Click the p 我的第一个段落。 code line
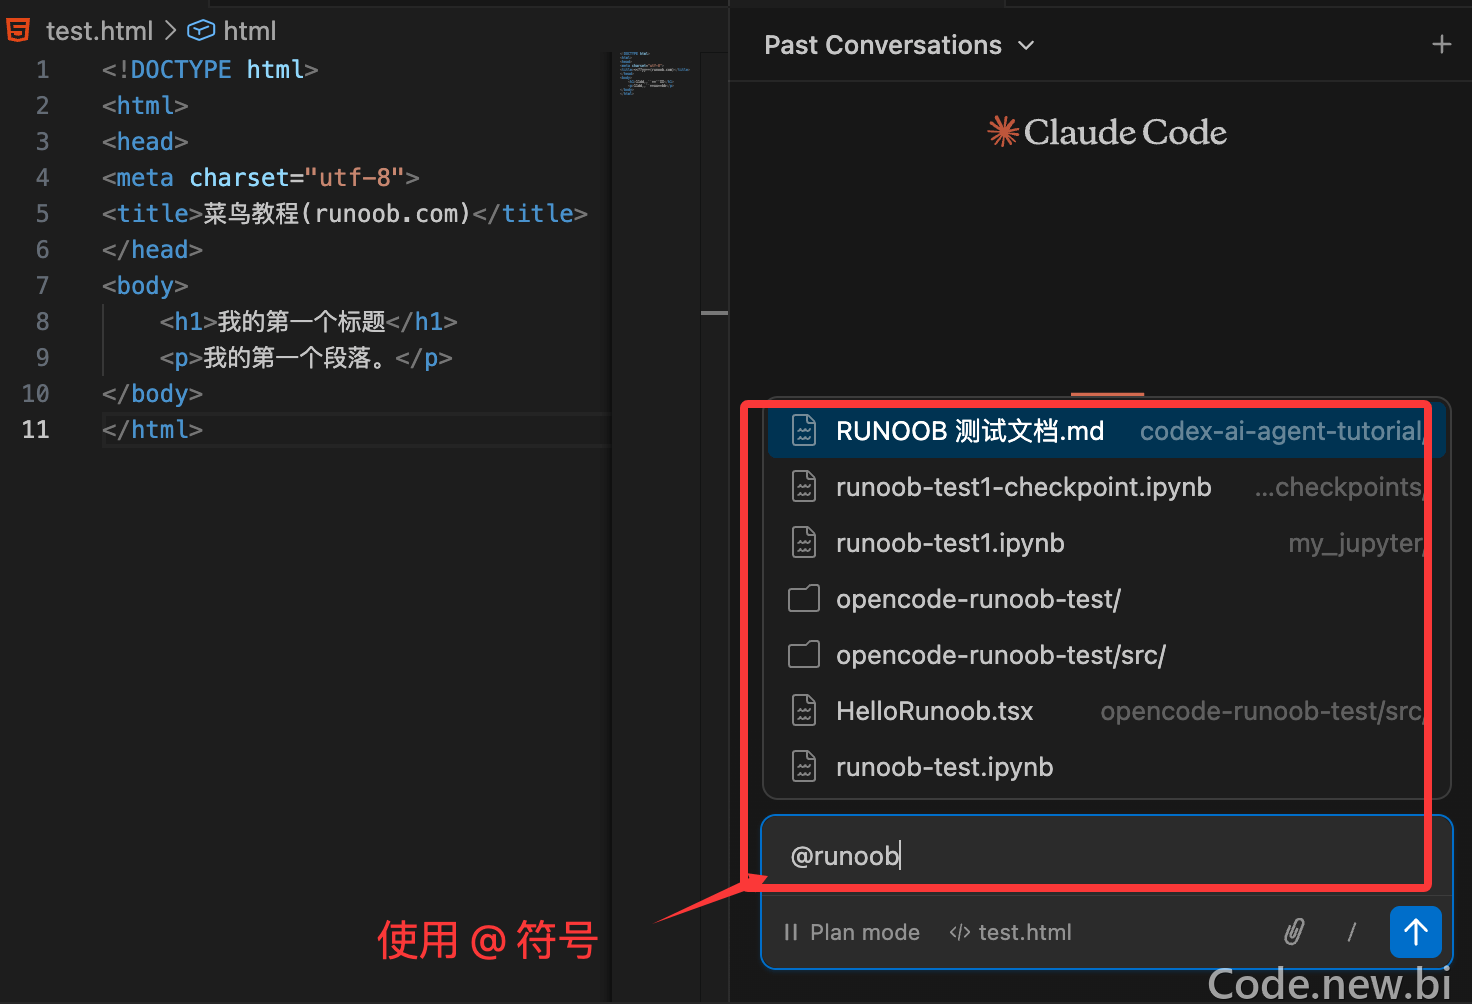The width and height of the screenshot is (1472, 1004). [x=306, y=358]
